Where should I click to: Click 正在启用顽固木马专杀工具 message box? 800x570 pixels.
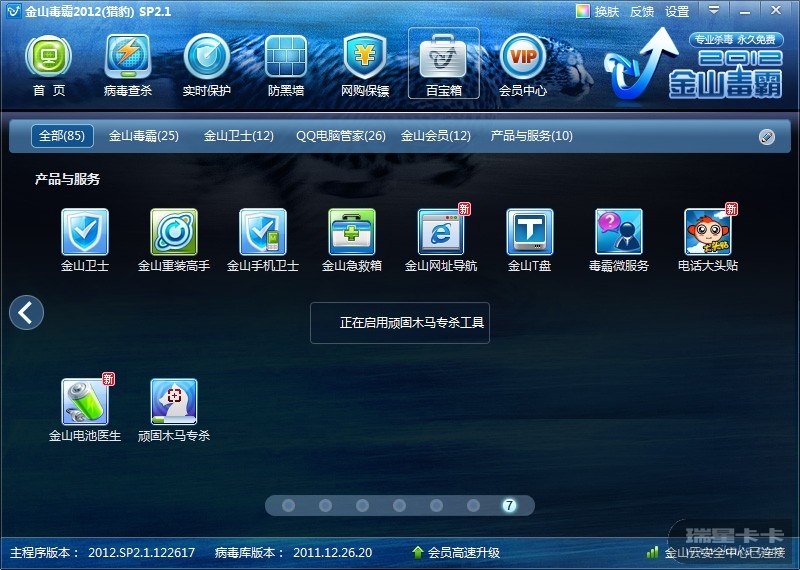coord(400,323)
